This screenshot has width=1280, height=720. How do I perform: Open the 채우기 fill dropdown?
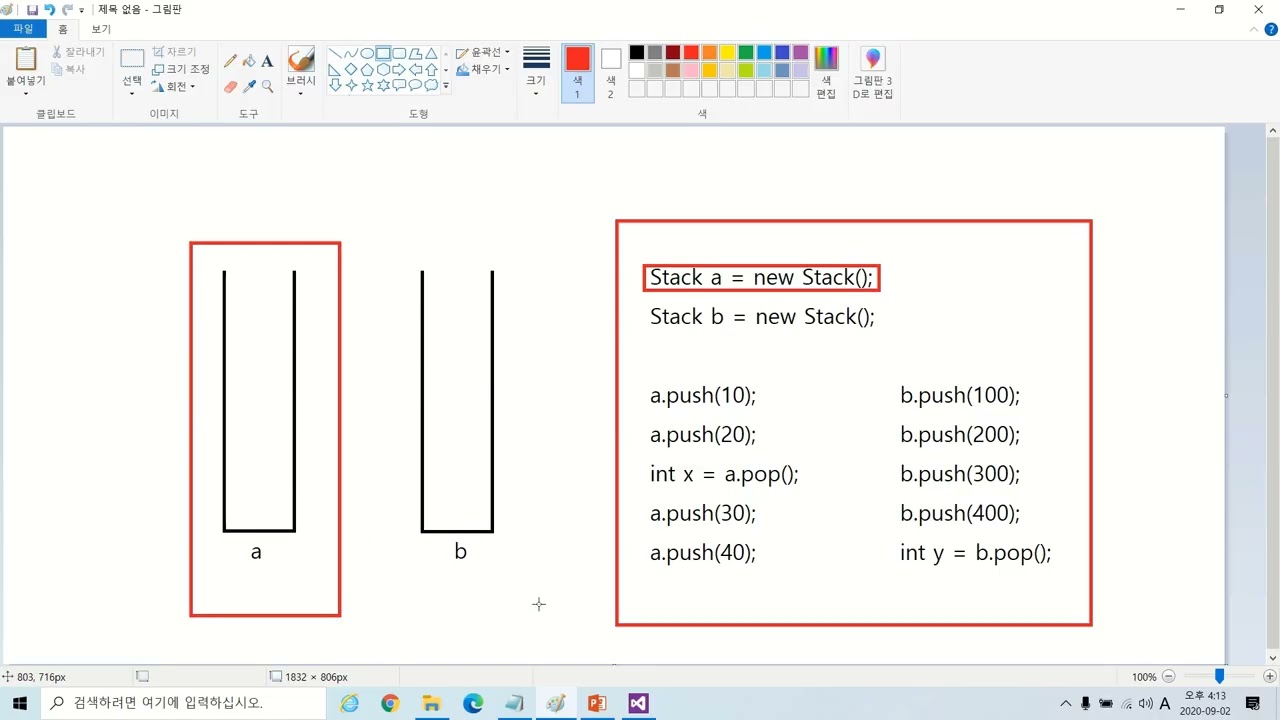[483, 69]
